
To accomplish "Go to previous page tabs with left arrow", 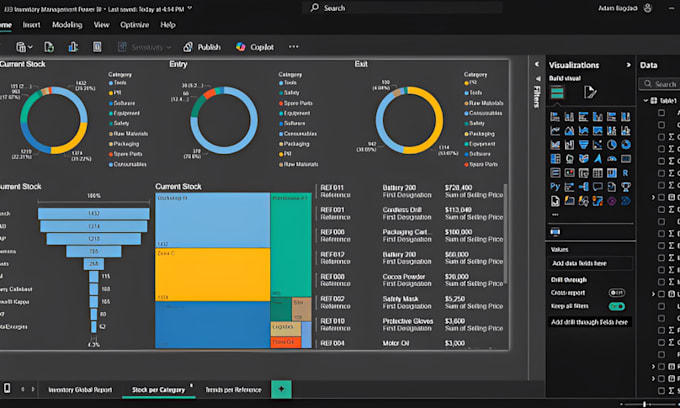I will tap(23, 389).
